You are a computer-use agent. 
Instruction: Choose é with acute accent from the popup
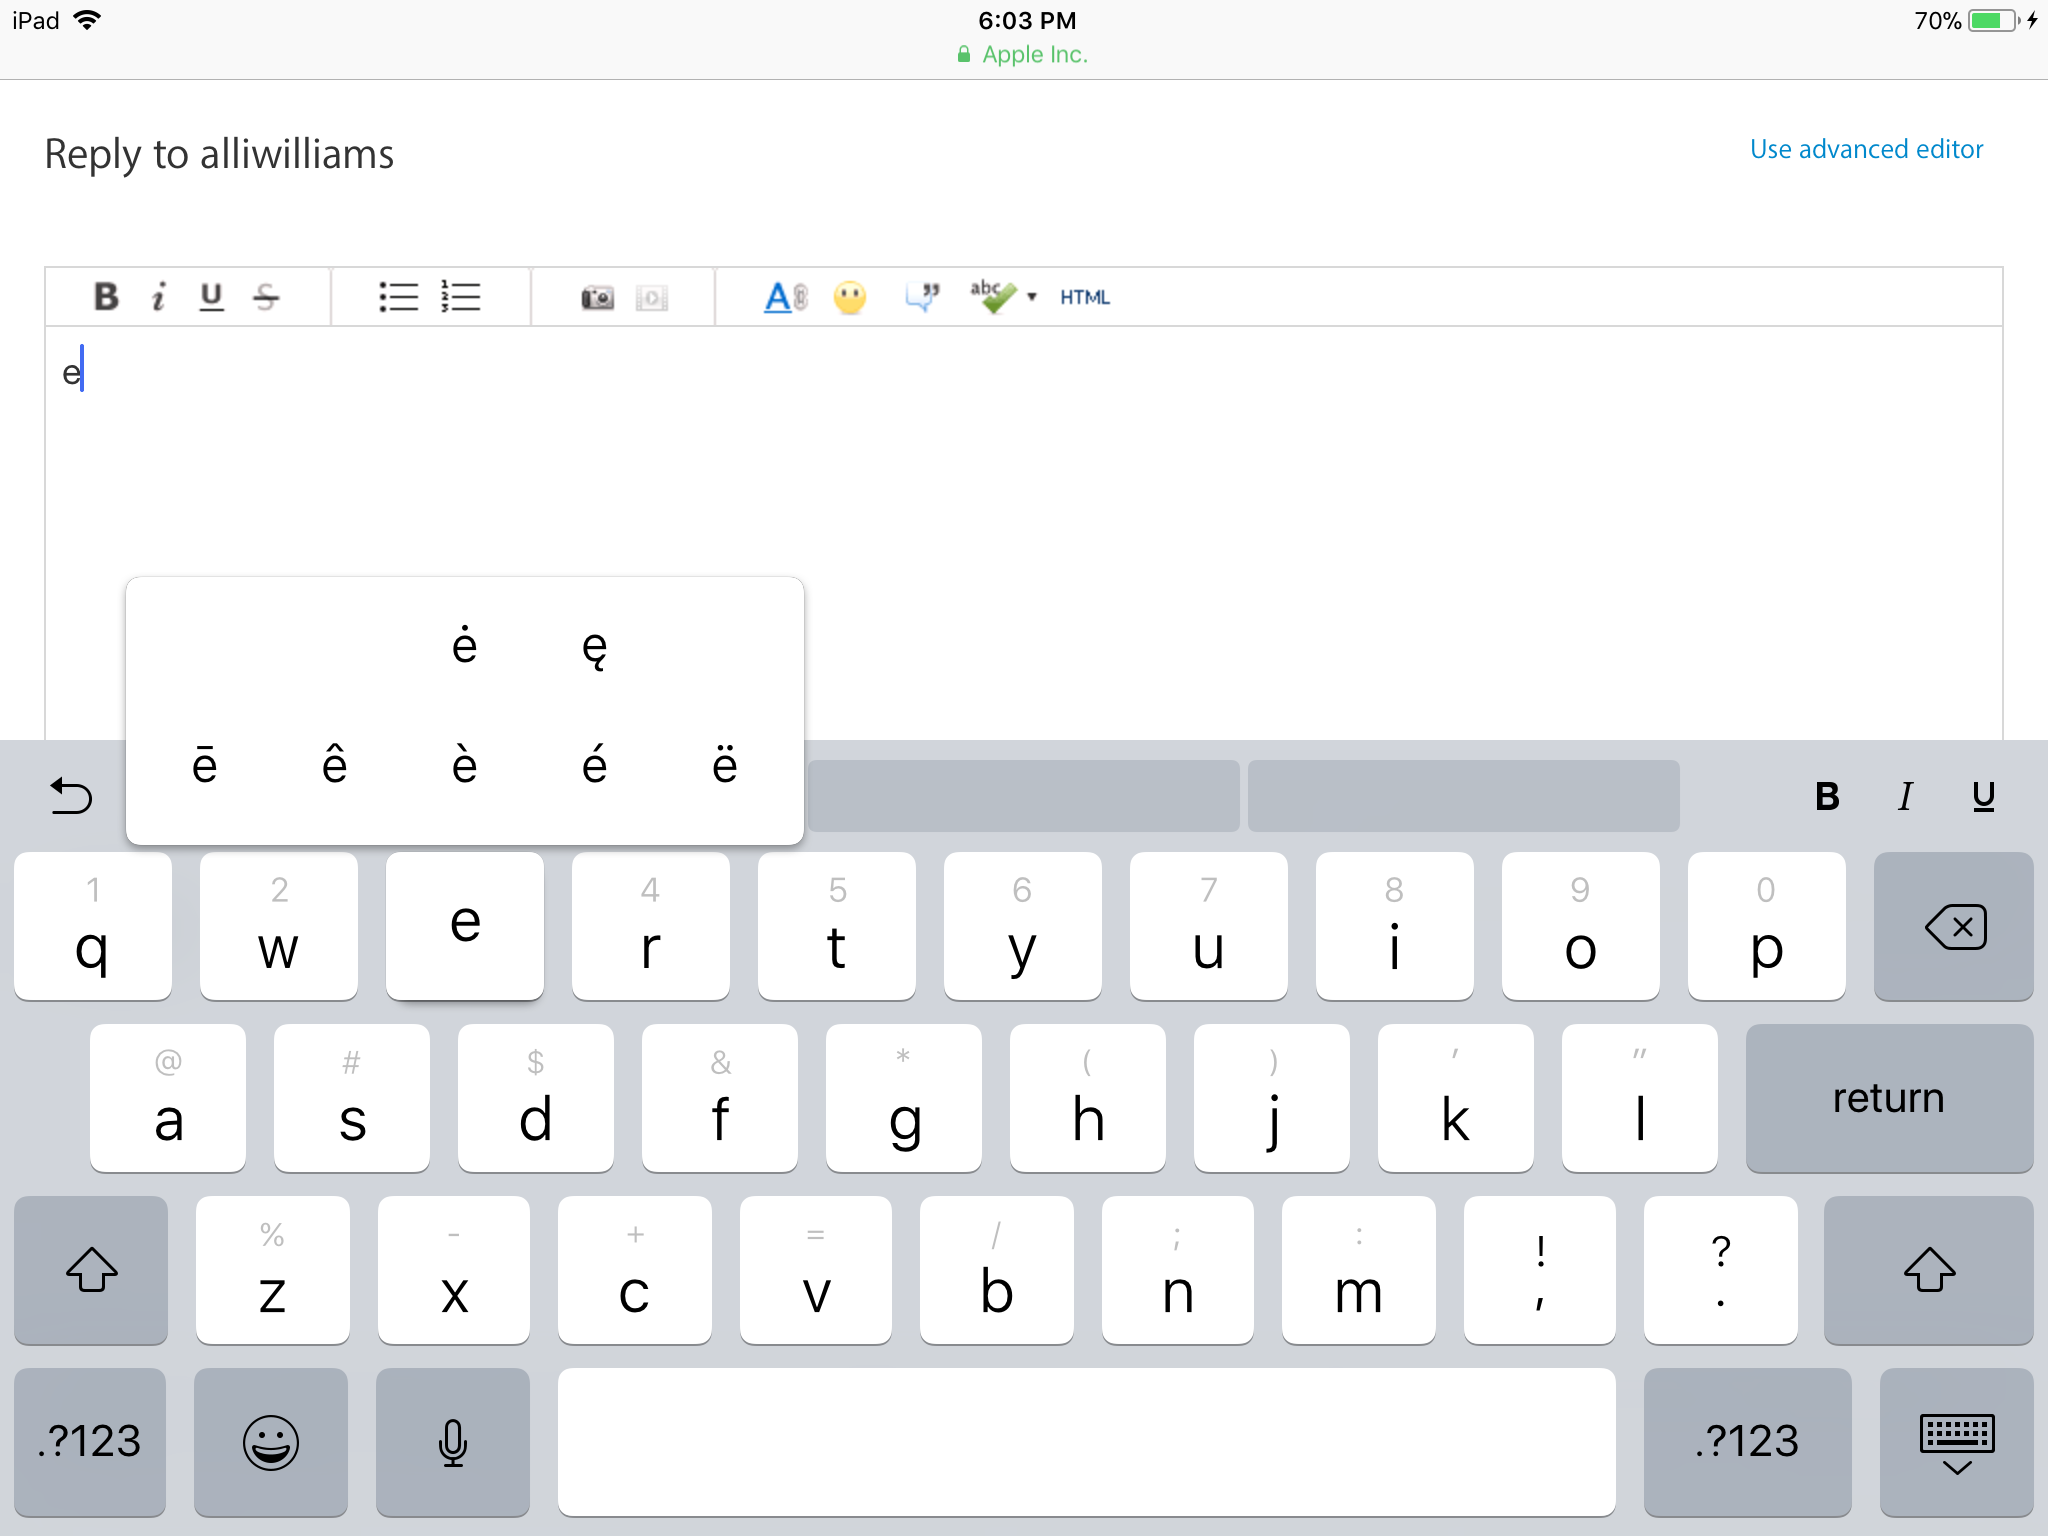pos(595,765)
